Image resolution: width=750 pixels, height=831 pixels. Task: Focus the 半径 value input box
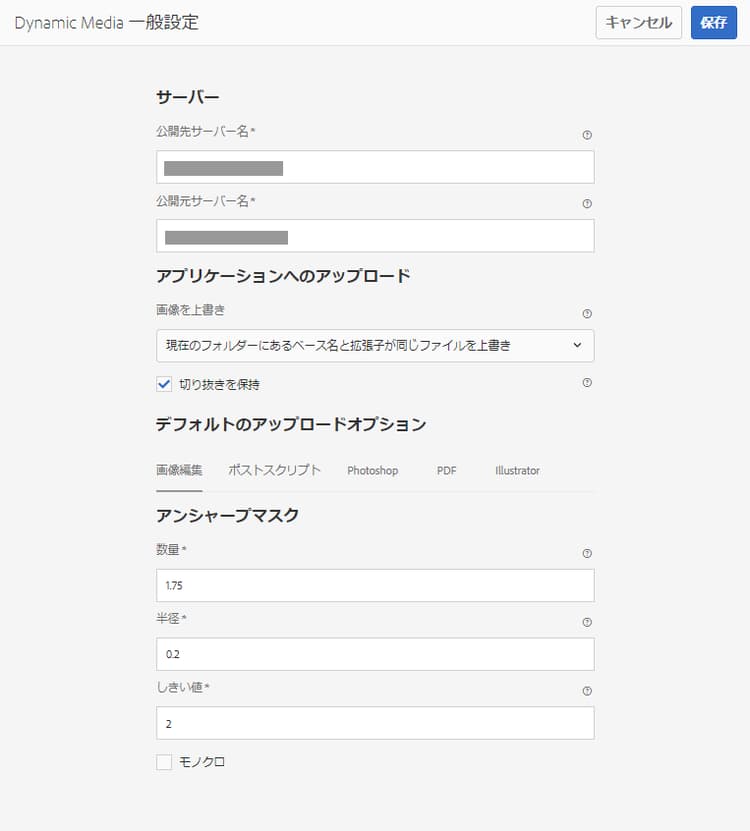[374, 654]
